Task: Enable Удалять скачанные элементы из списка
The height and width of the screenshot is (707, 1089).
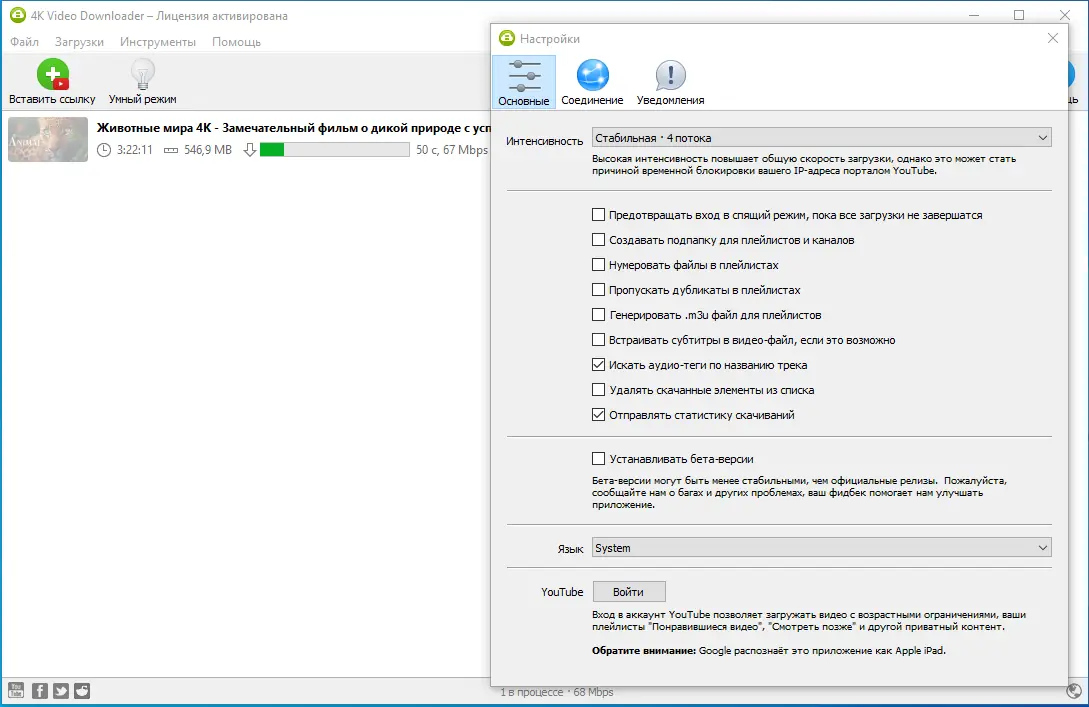Action: pos(598,390)
